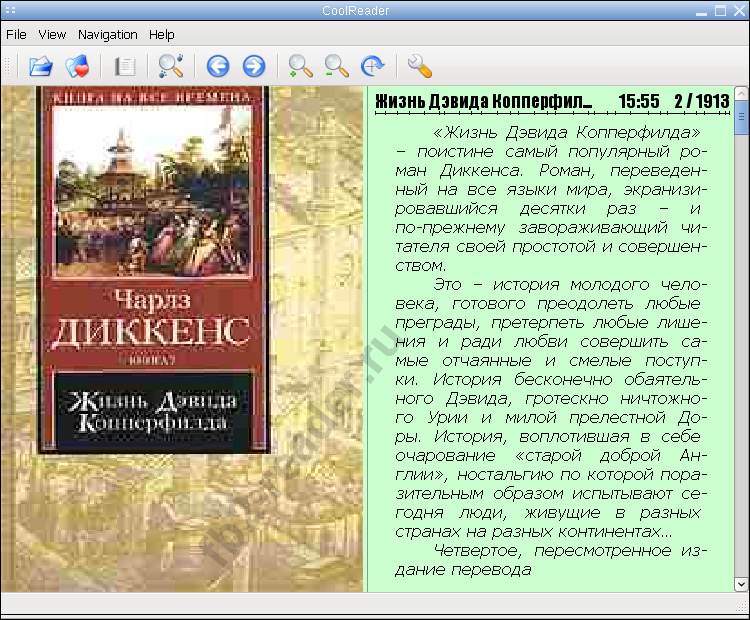Open the window menu icon in title bar
This screenshot has height=620, width=750.
[10, 10]
